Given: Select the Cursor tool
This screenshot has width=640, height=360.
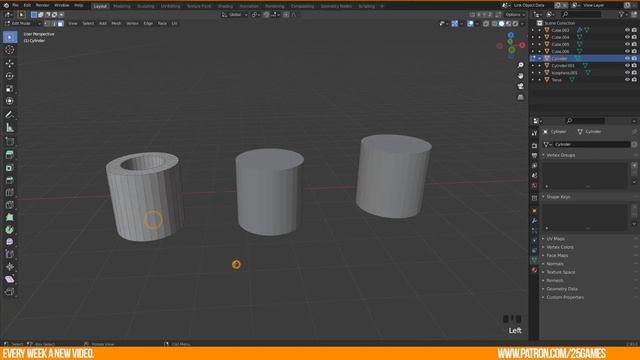Looking at the screenshot, I should [10, 50].
